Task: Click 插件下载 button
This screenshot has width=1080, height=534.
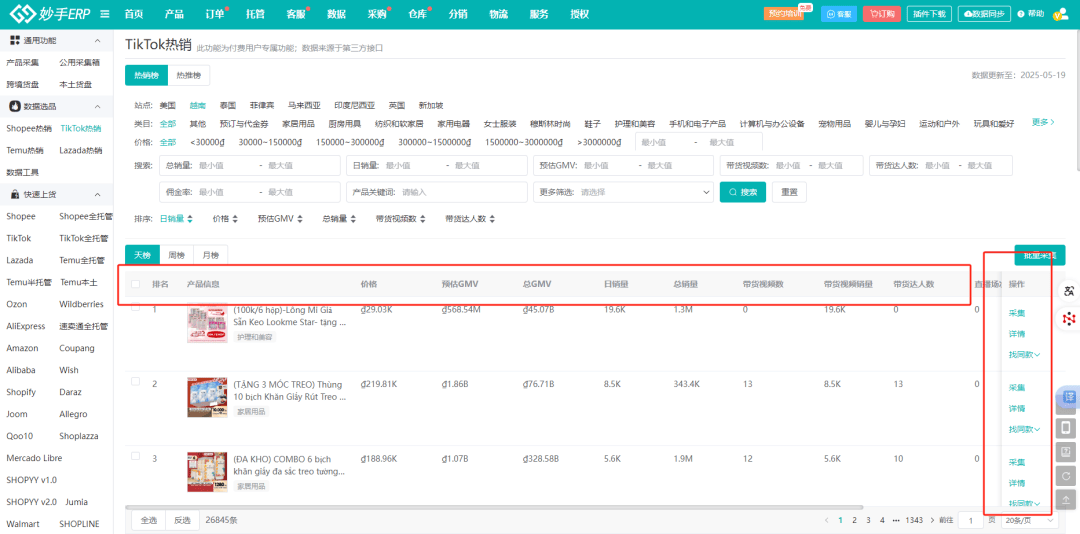Action: (930, 14)
